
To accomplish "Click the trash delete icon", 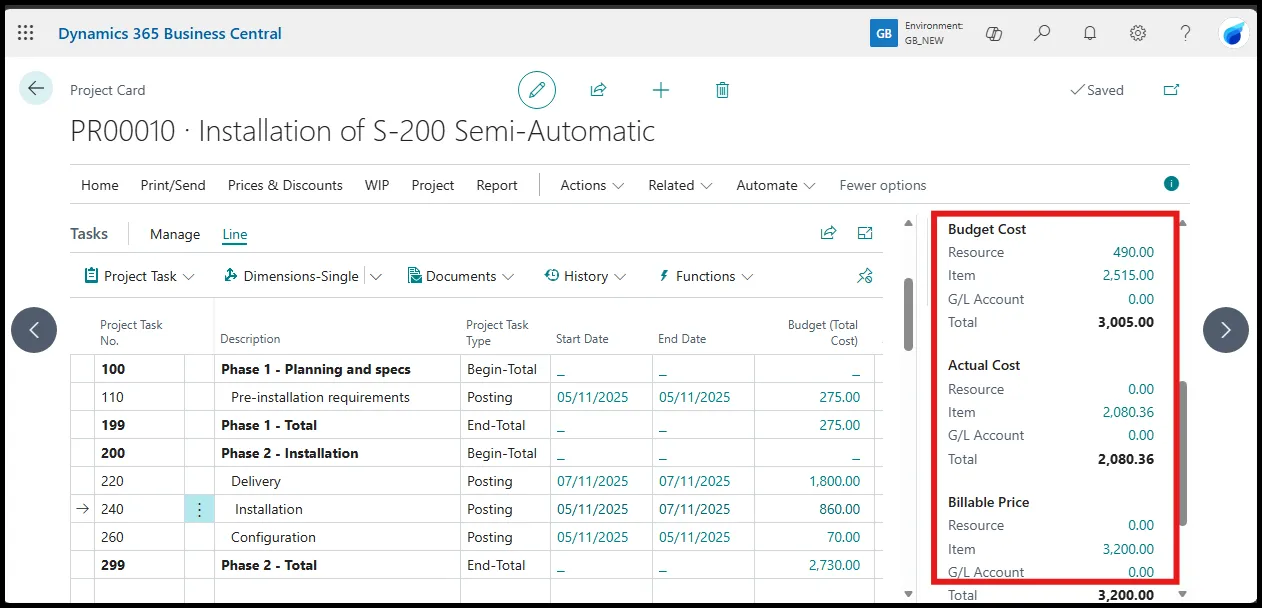I will click(722, 90).
